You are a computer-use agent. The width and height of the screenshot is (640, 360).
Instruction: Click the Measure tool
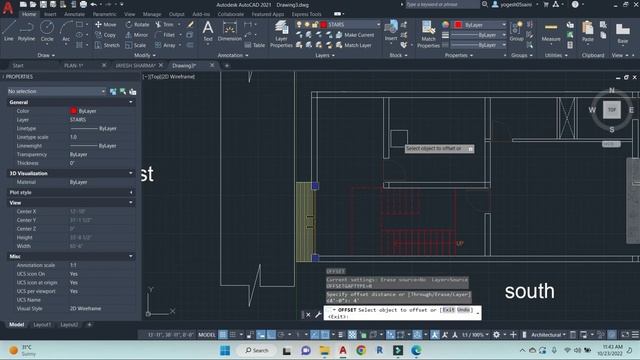(x=551, y=32)
